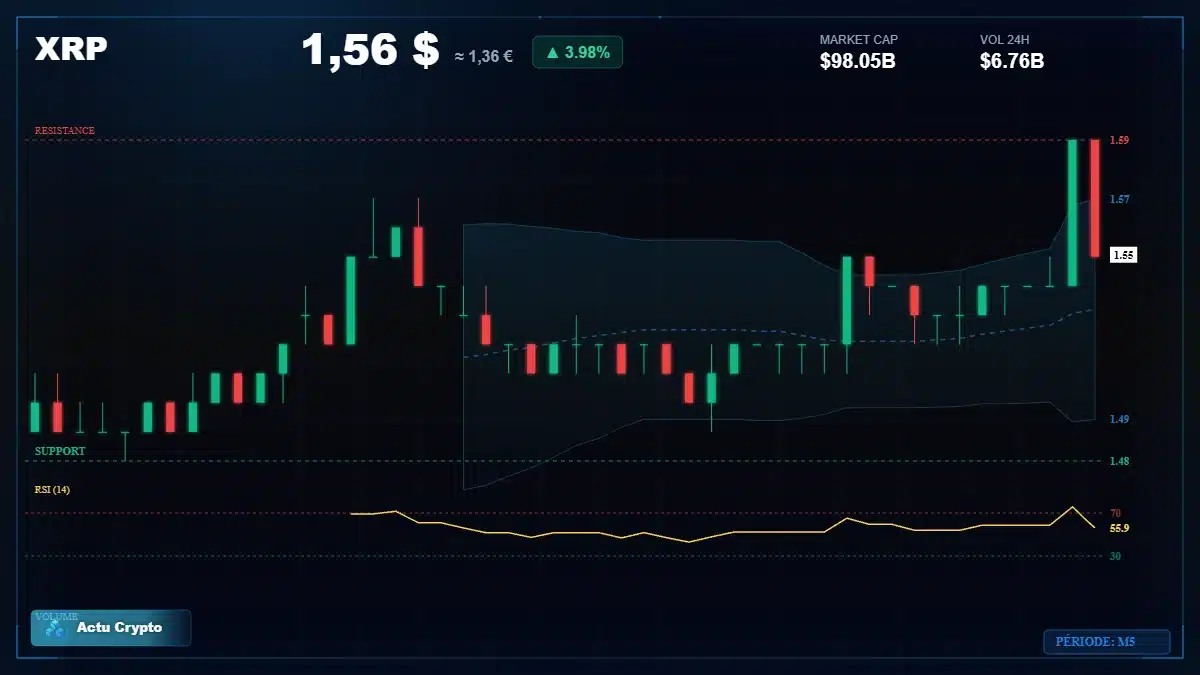The width and height of the screenshot is (1200, 675).
Task: Click the green triangle up arrow in change badge
Action: 551,52
